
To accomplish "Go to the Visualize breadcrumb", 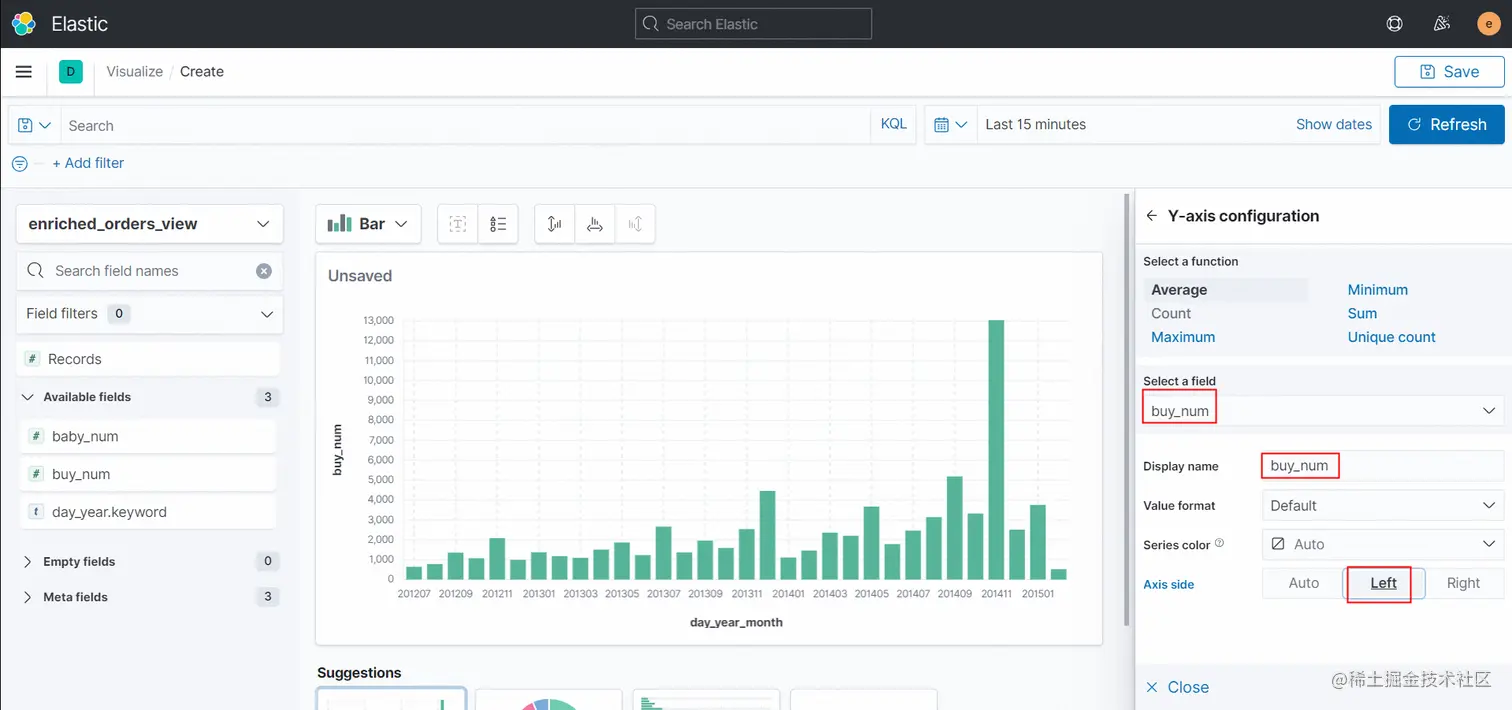I will coord(135,72).
